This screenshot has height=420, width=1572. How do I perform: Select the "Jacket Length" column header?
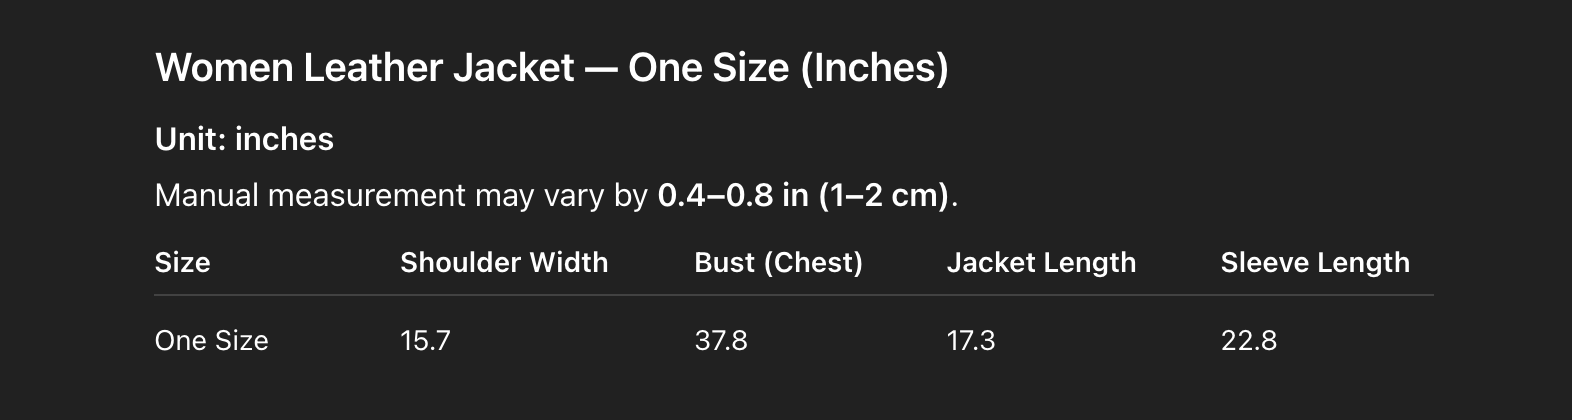1041,262
